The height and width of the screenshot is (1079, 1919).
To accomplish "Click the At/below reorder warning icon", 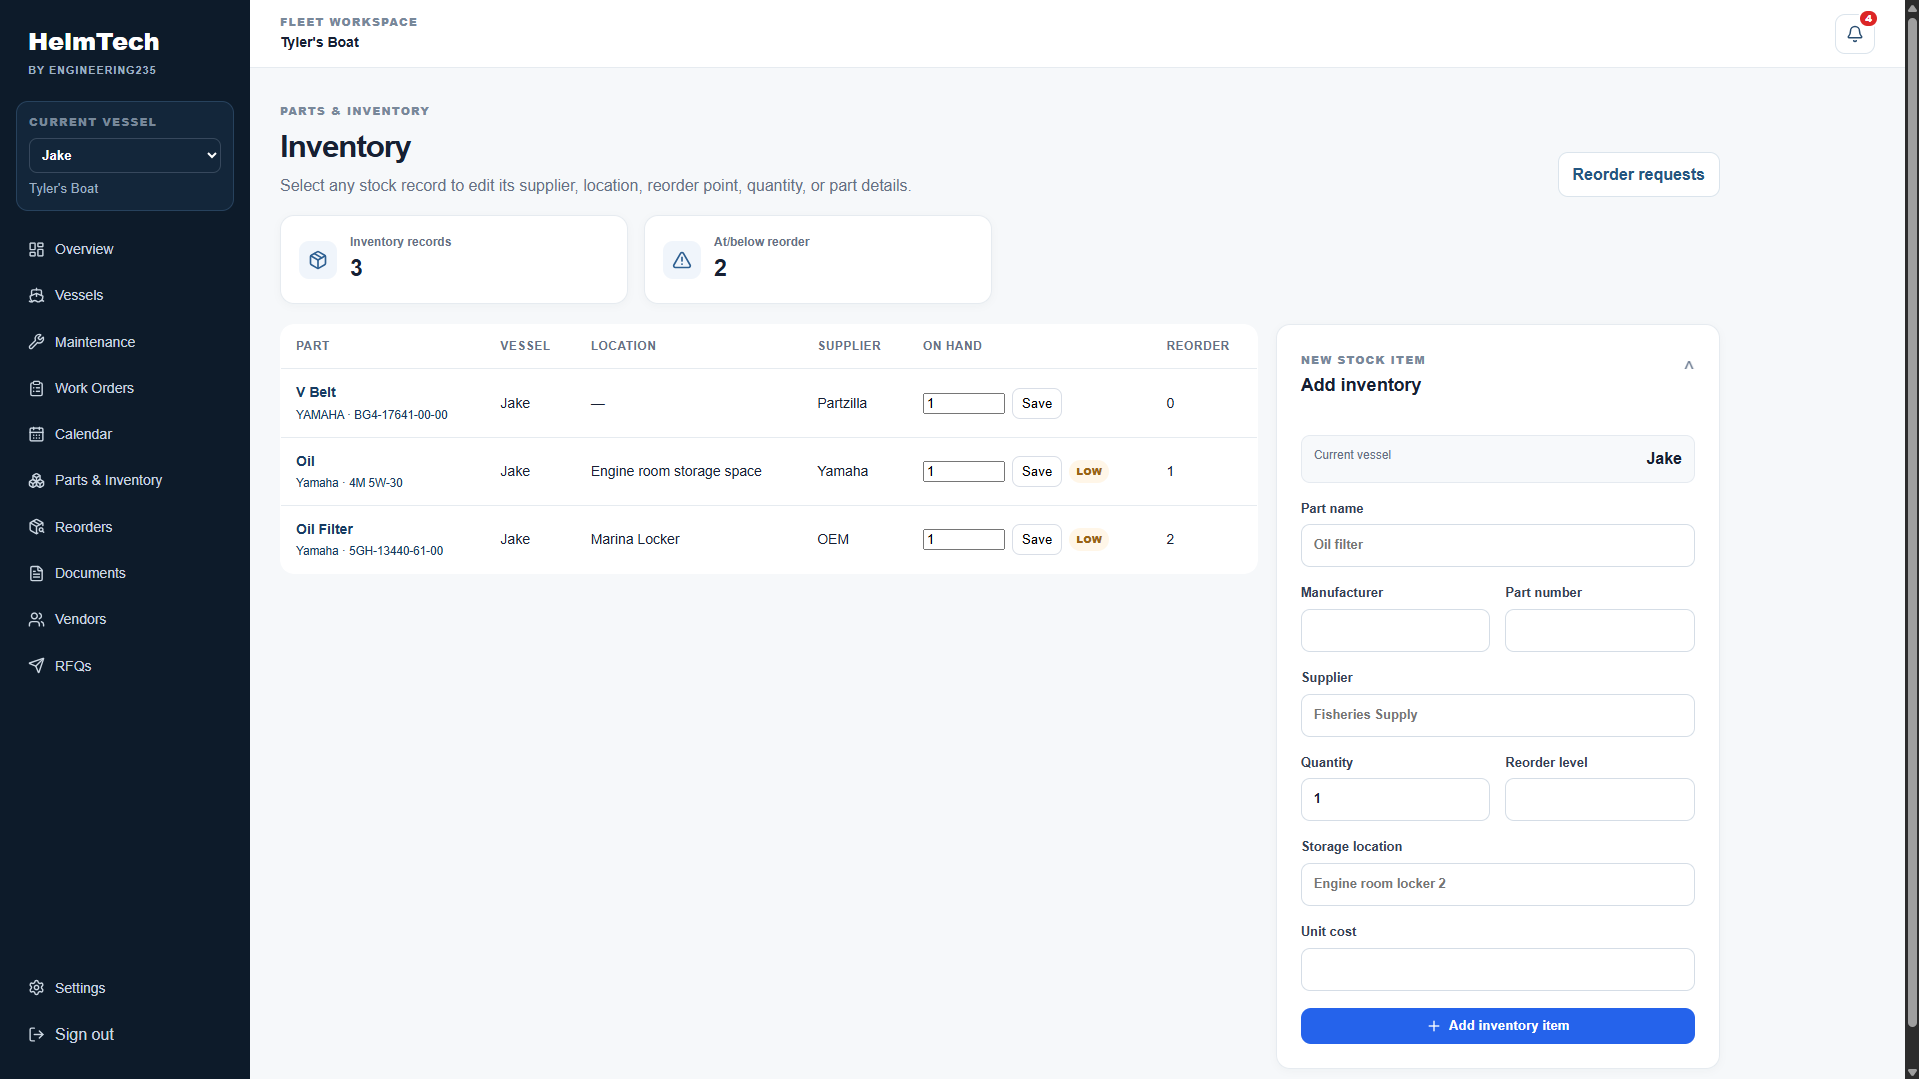I will click(682, 260).
